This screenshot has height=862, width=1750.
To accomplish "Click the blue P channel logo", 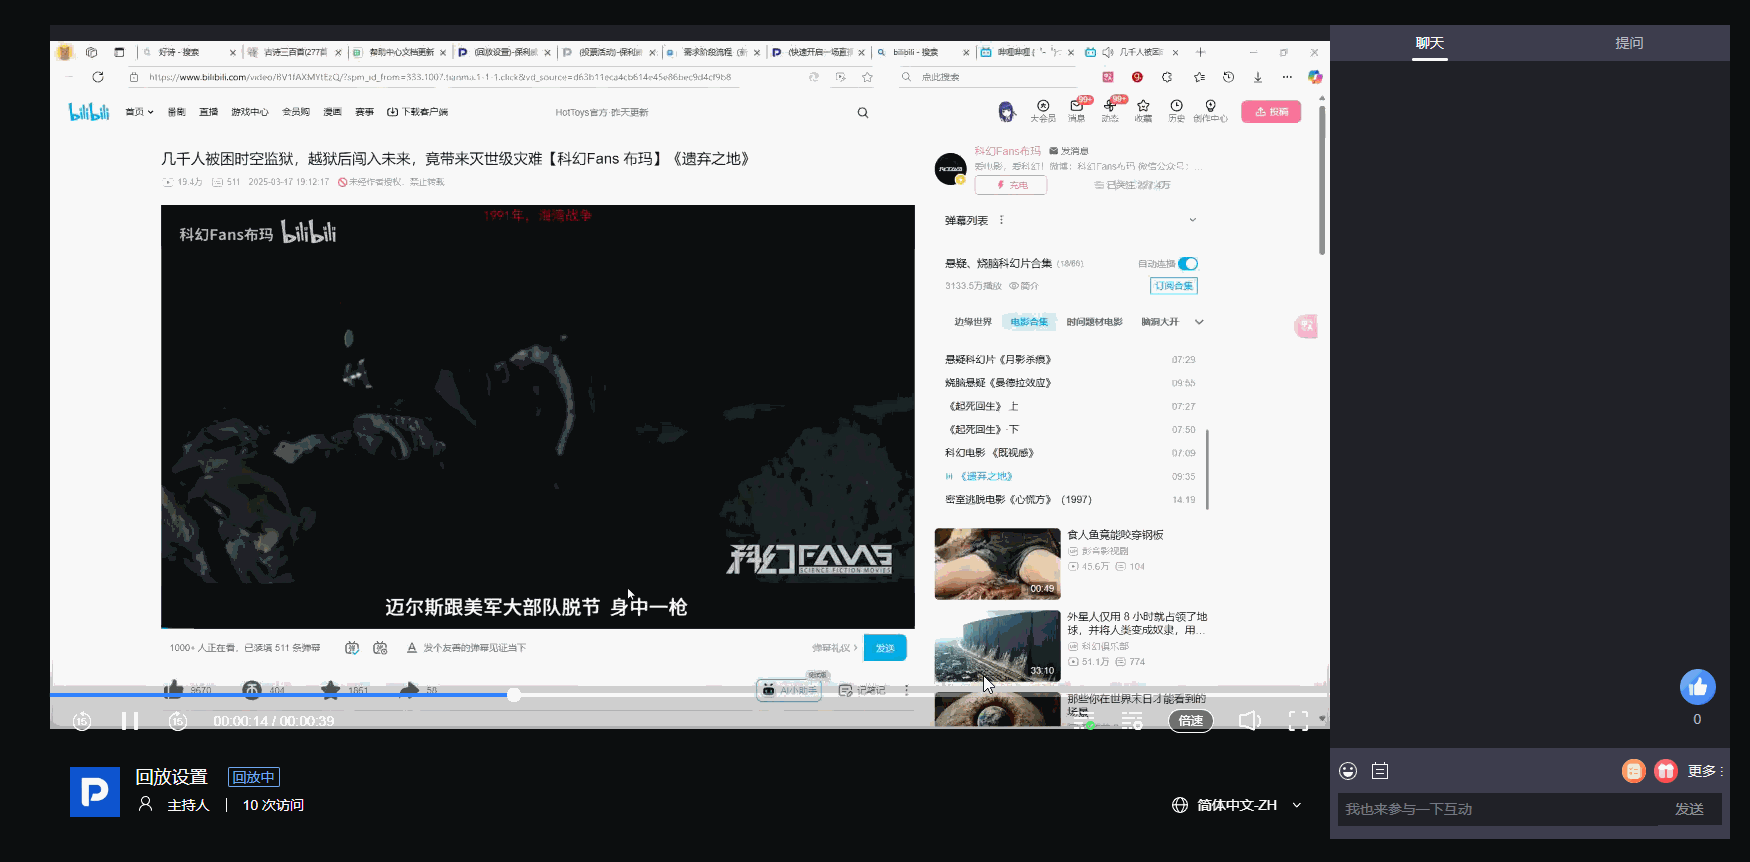I will coord(95,792).
